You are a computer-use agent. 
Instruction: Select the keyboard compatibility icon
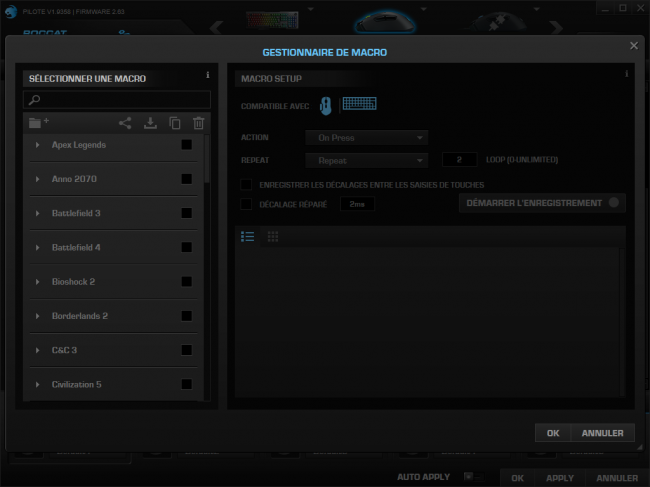pyautogui.click(x=359, y=104)
